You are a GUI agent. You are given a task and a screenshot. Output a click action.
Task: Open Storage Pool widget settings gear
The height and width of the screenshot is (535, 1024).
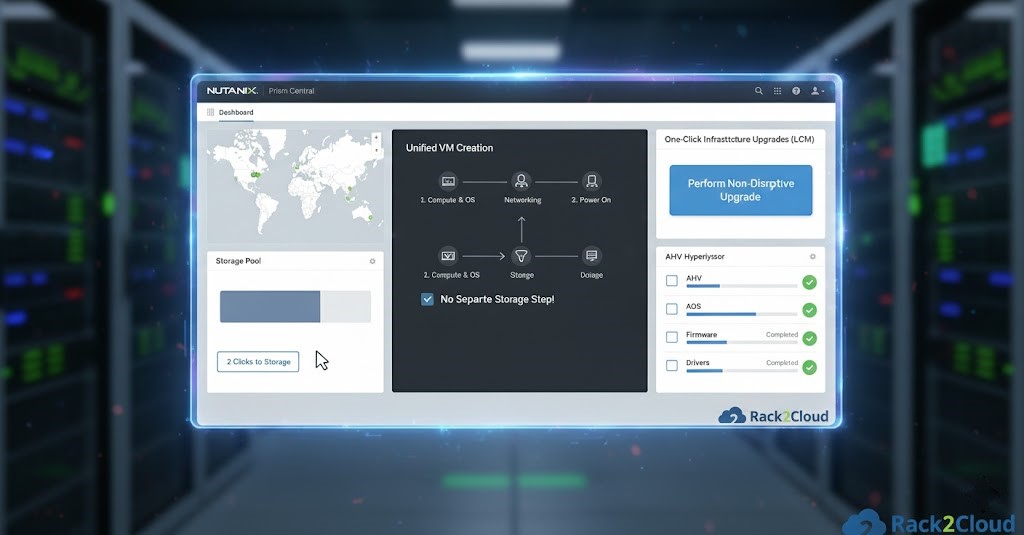pyautogui.click(x=372, y=261)
